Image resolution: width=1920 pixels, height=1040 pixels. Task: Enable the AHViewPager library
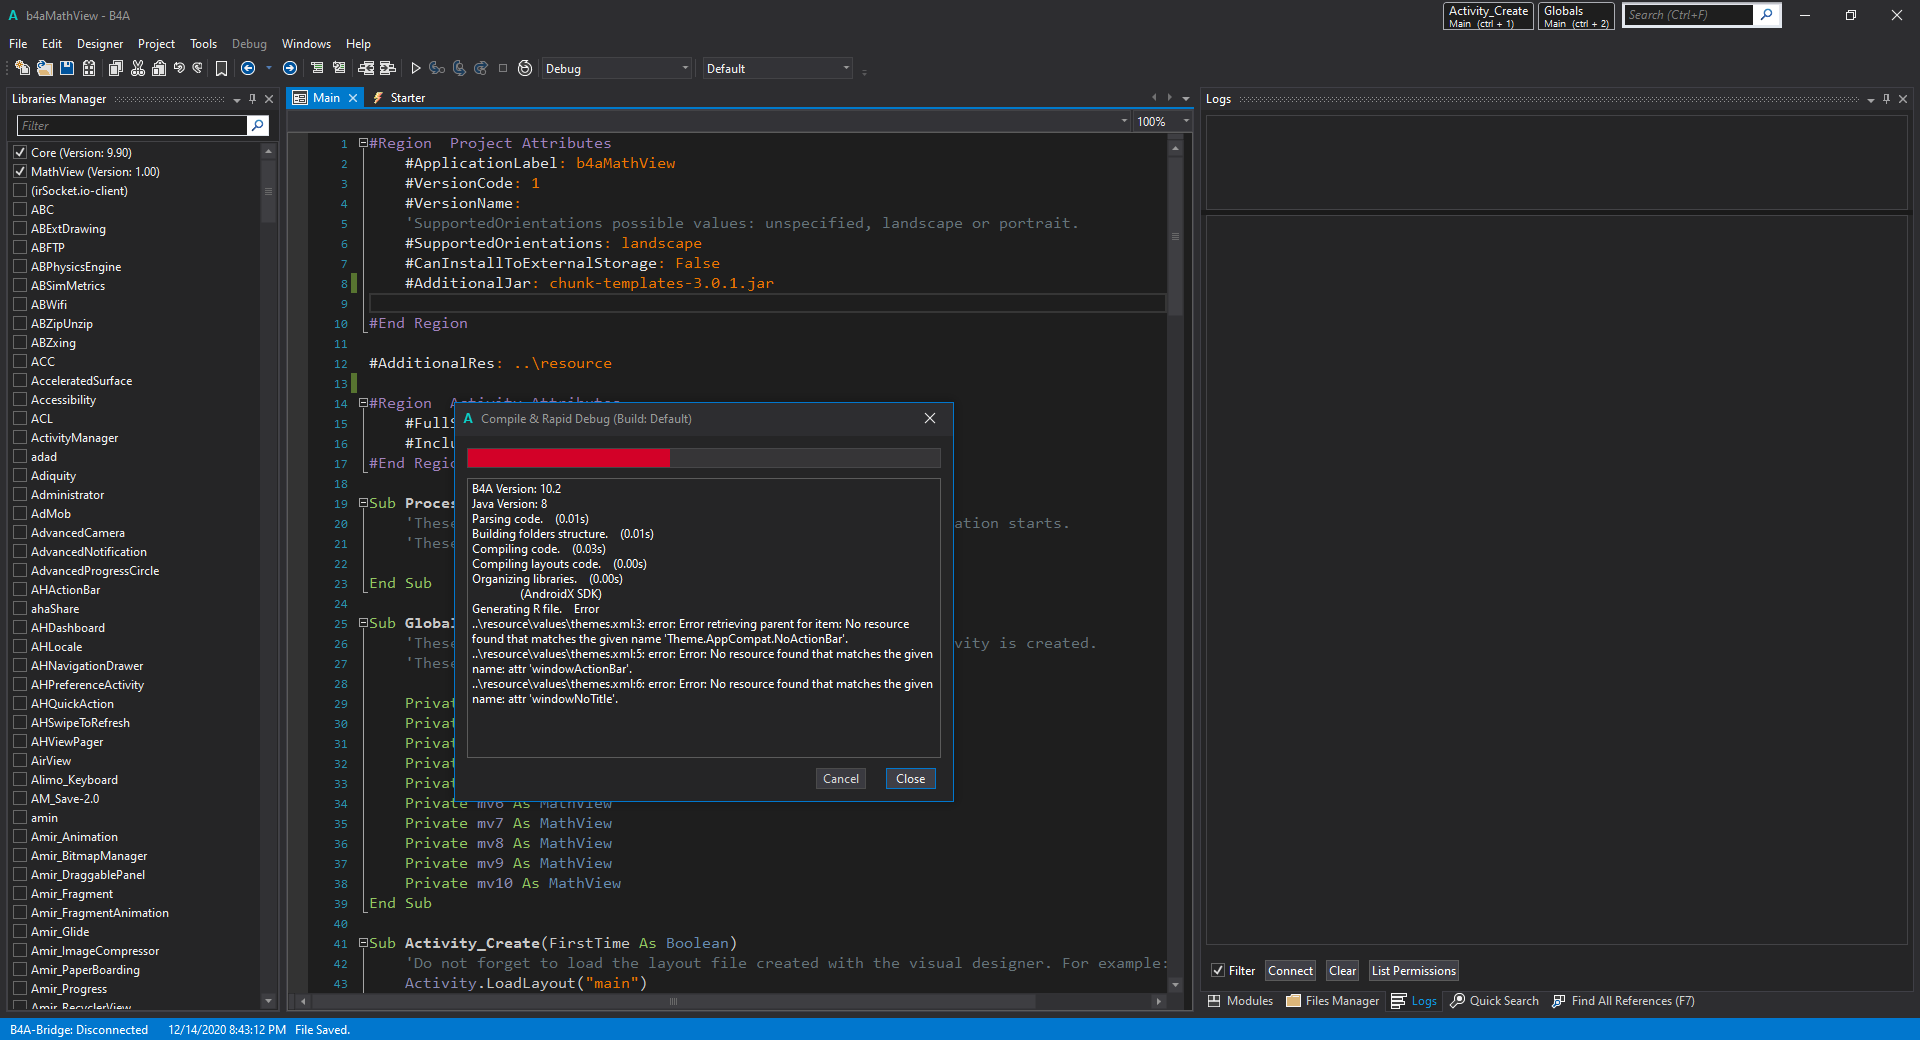point(20,741)
